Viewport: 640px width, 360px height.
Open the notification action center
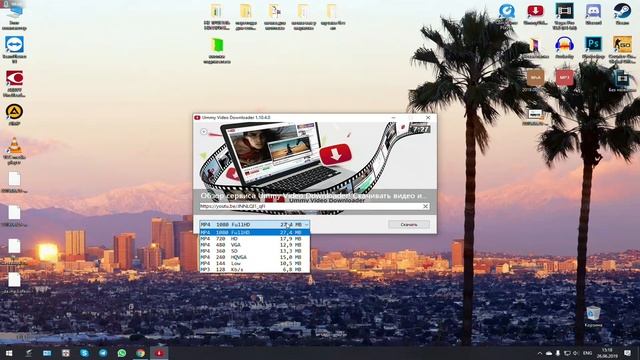[x=627, y=353]
